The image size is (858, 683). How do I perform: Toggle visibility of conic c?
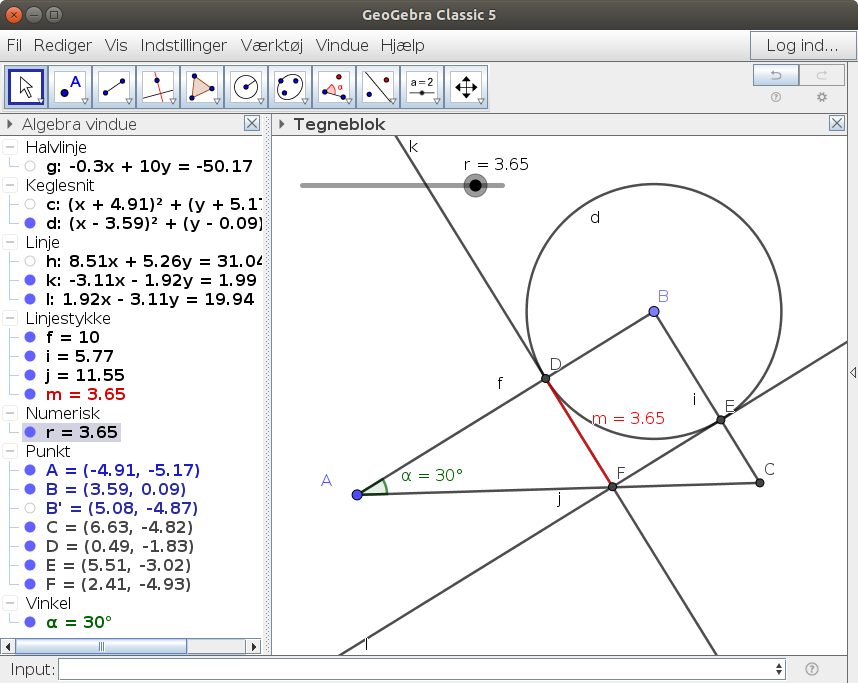[x=30, y=204]
